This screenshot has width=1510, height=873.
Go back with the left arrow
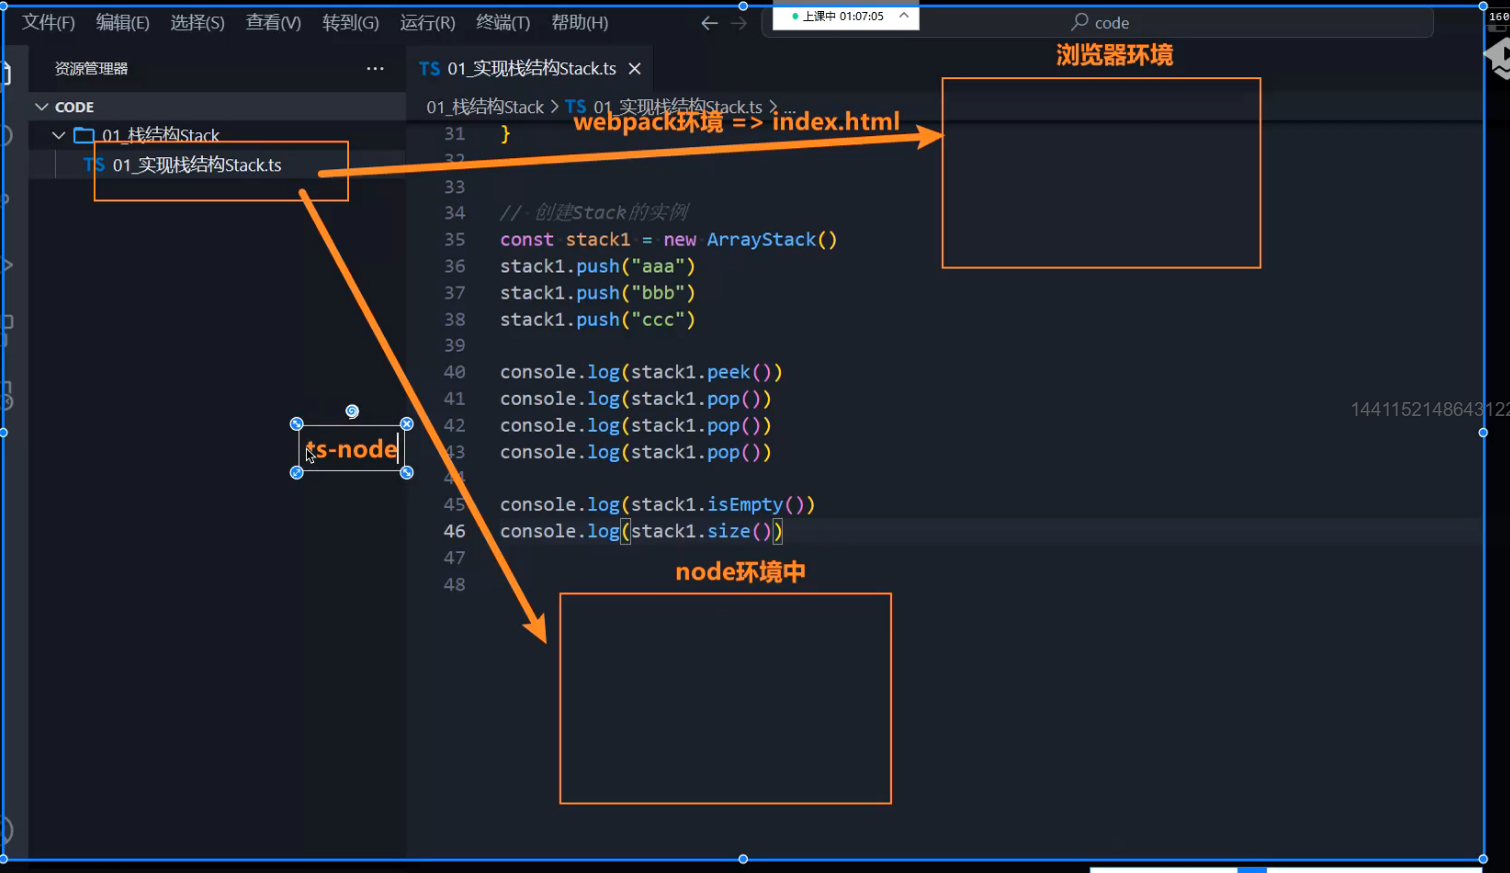click(709, 23)
